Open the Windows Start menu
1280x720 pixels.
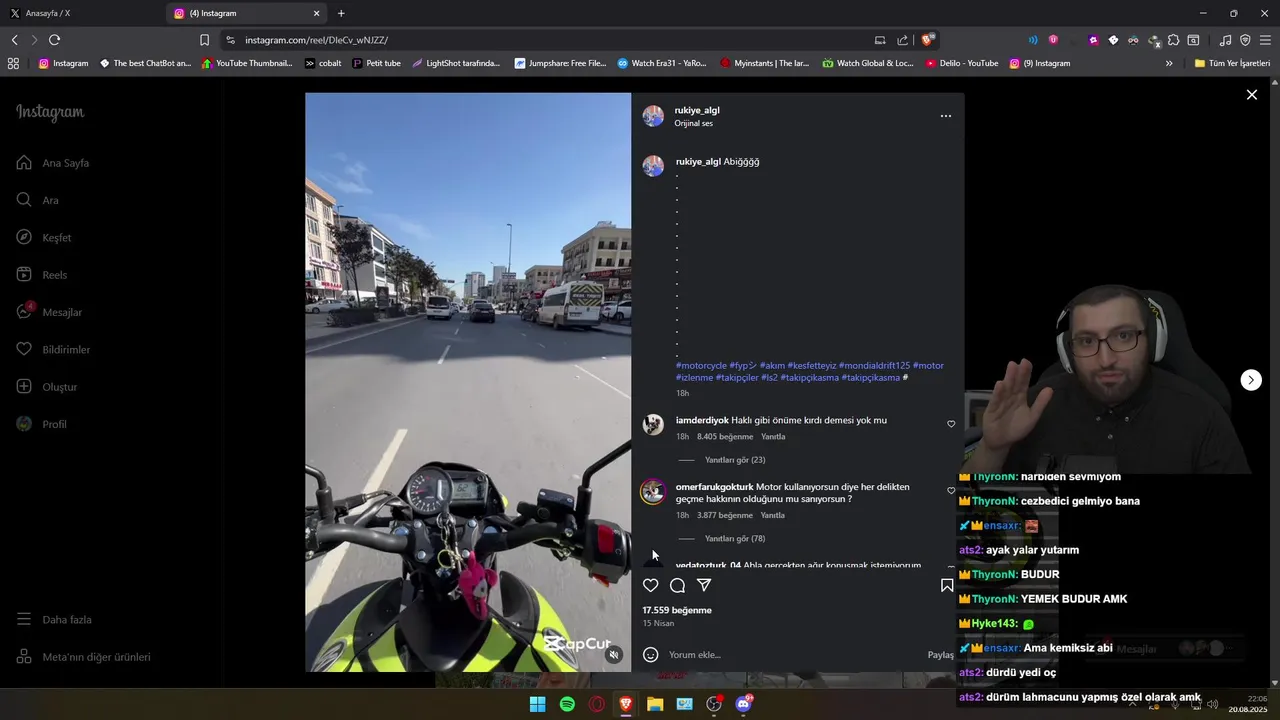click(x=537, y=704)
